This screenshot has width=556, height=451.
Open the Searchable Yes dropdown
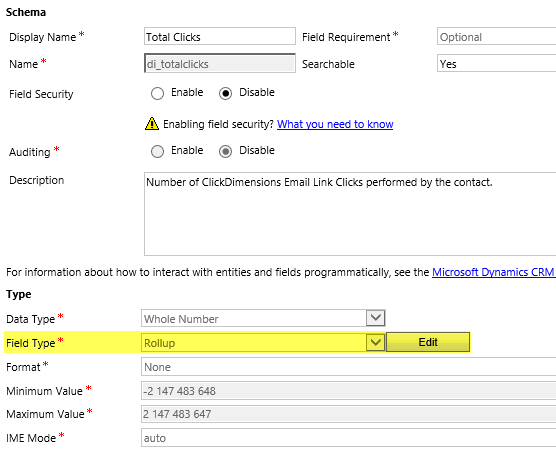(x=496, y=63)
